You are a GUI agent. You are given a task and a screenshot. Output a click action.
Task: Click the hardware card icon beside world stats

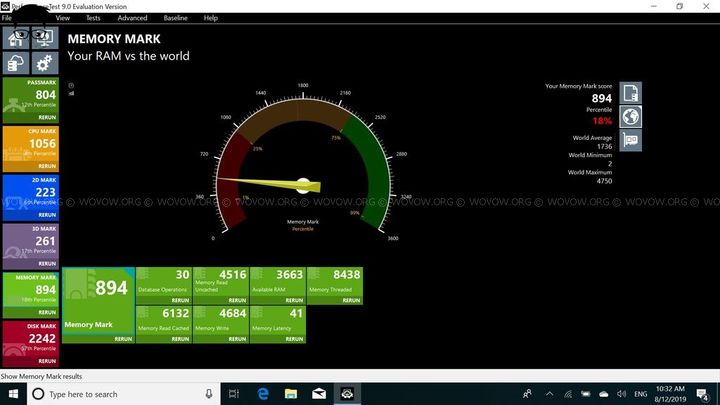pos(631,141)
